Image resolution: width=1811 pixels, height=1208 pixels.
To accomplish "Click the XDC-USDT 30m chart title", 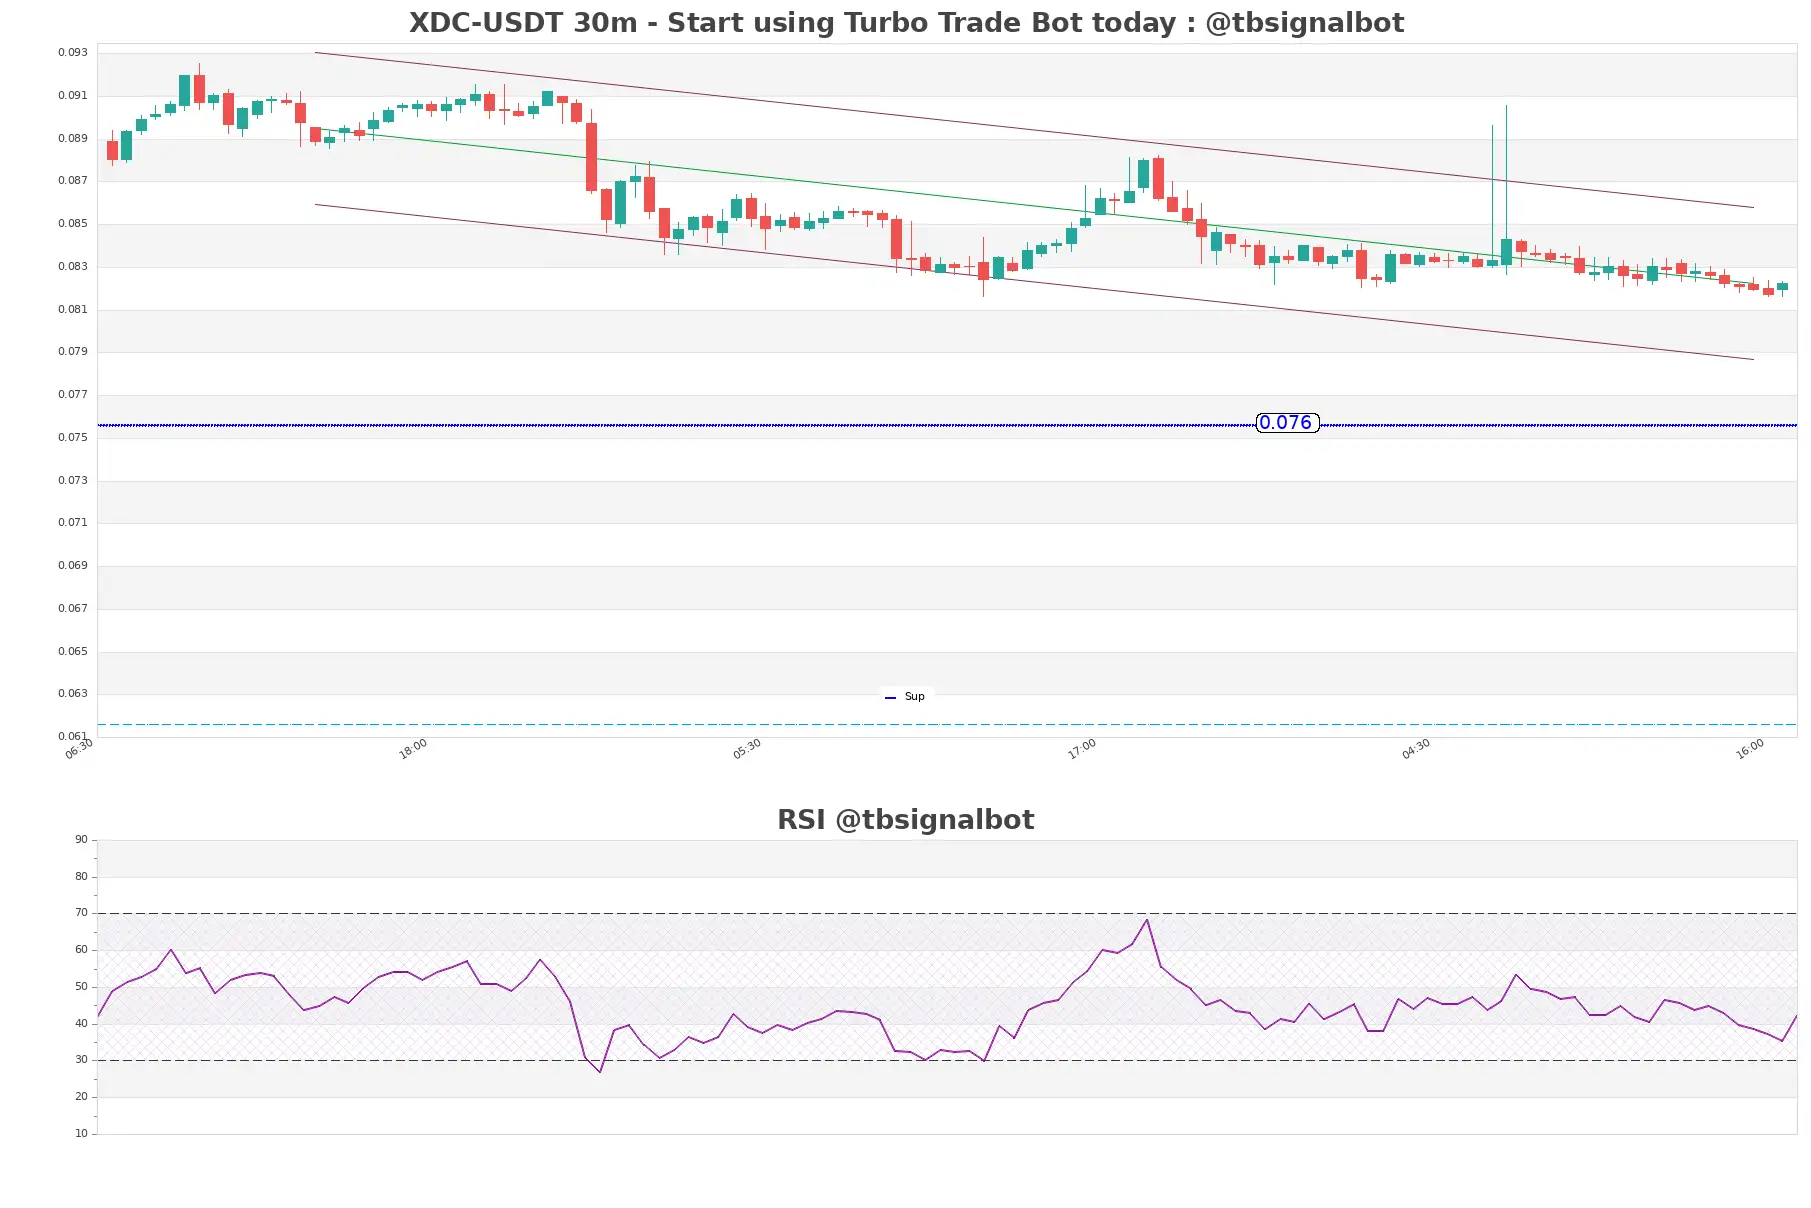I will pos(906,23).
